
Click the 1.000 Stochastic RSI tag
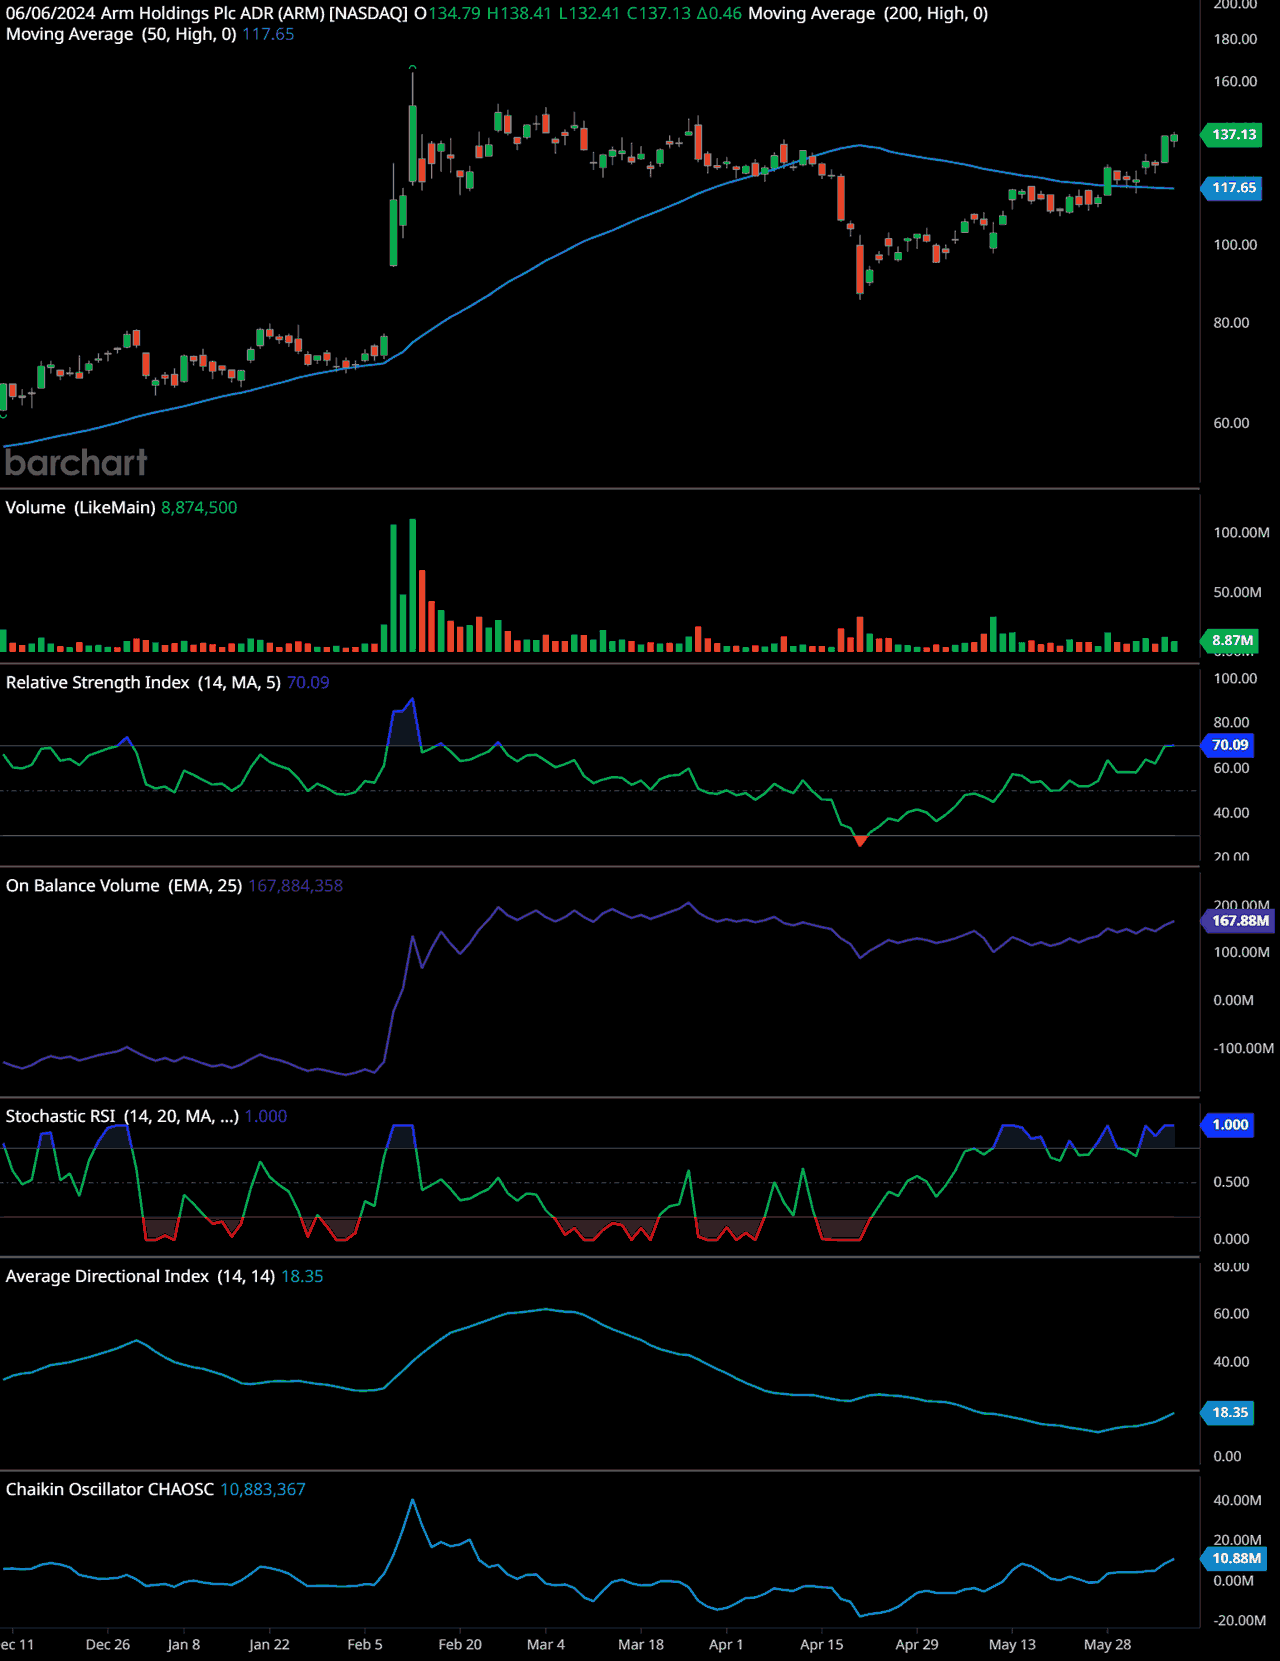[1229, 1125]
